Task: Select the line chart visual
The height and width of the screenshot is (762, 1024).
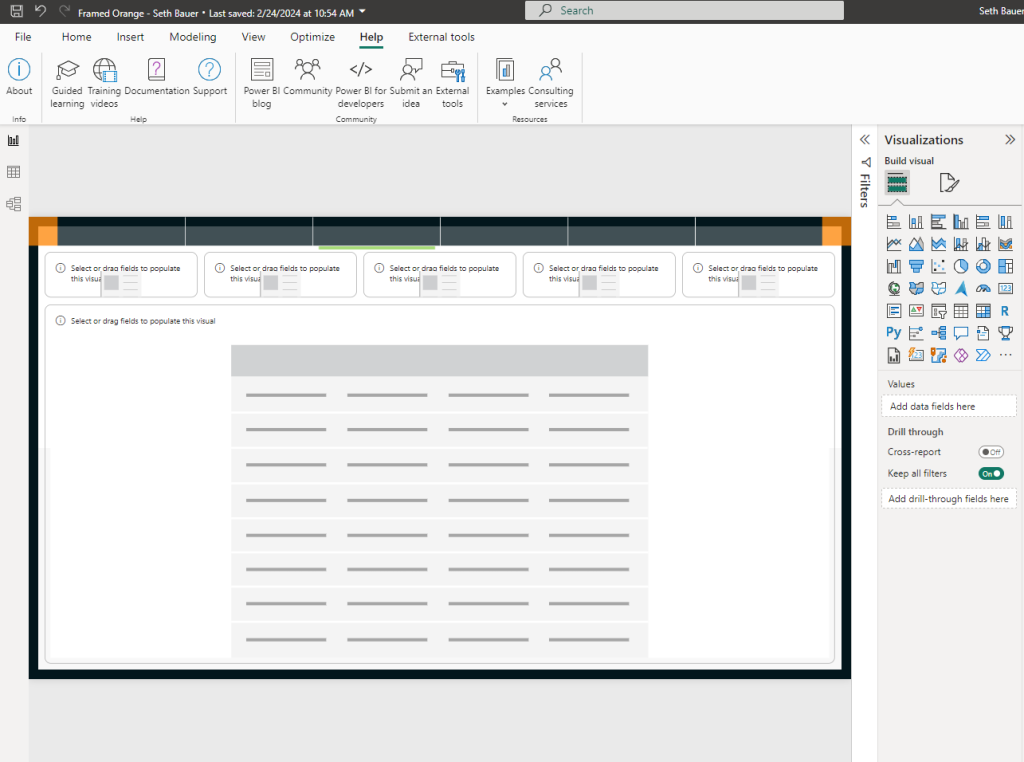Action: (893, 244)
